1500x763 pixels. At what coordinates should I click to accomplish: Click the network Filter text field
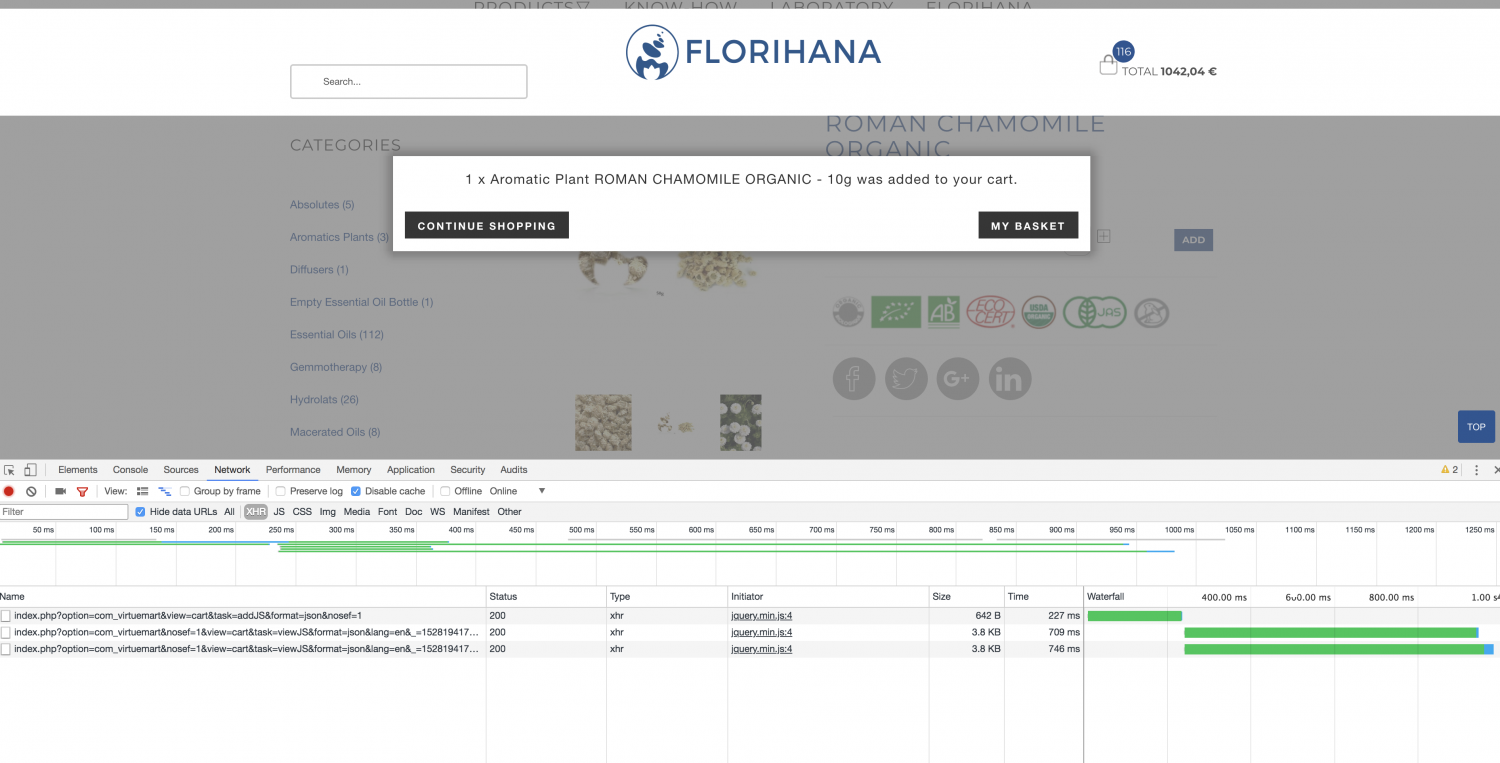64,512
